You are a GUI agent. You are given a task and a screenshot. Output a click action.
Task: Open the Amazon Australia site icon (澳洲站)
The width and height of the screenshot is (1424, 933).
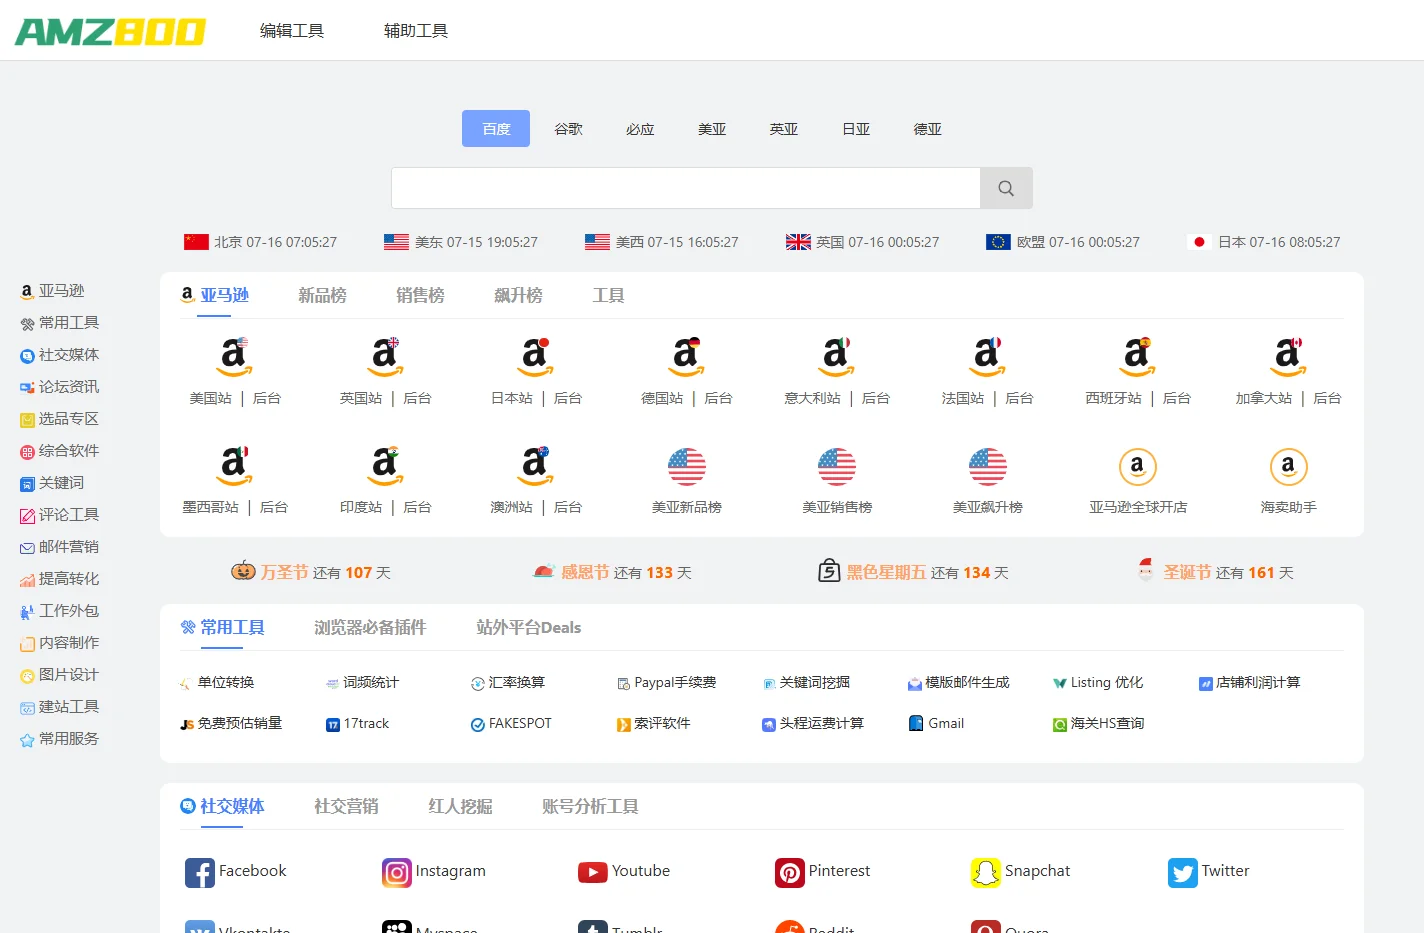[x=536, y=466]
